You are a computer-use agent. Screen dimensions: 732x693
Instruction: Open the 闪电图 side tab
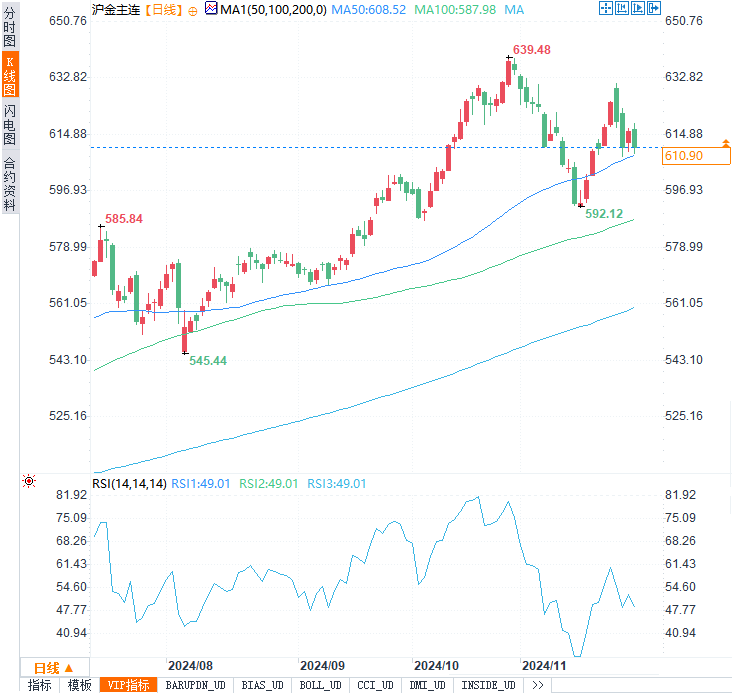[x=9, y=125]
